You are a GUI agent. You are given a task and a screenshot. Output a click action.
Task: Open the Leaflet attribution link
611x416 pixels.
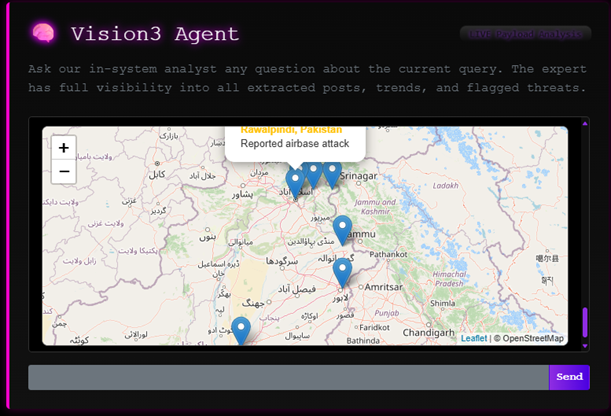pyautogui.click(x=474, y=338)
